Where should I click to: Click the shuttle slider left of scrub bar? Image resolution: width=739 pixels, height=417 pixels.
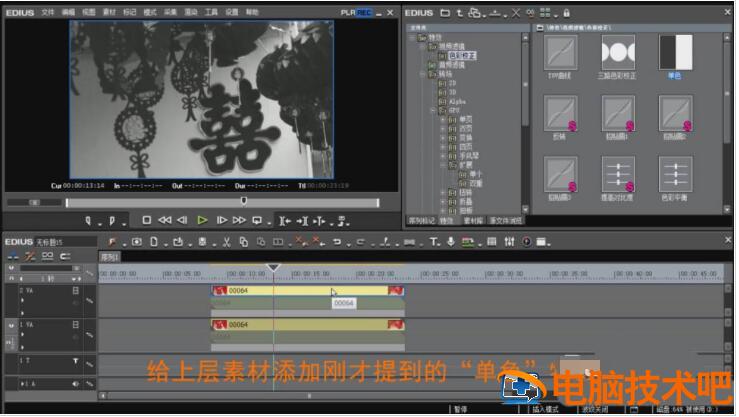[34, 203]
